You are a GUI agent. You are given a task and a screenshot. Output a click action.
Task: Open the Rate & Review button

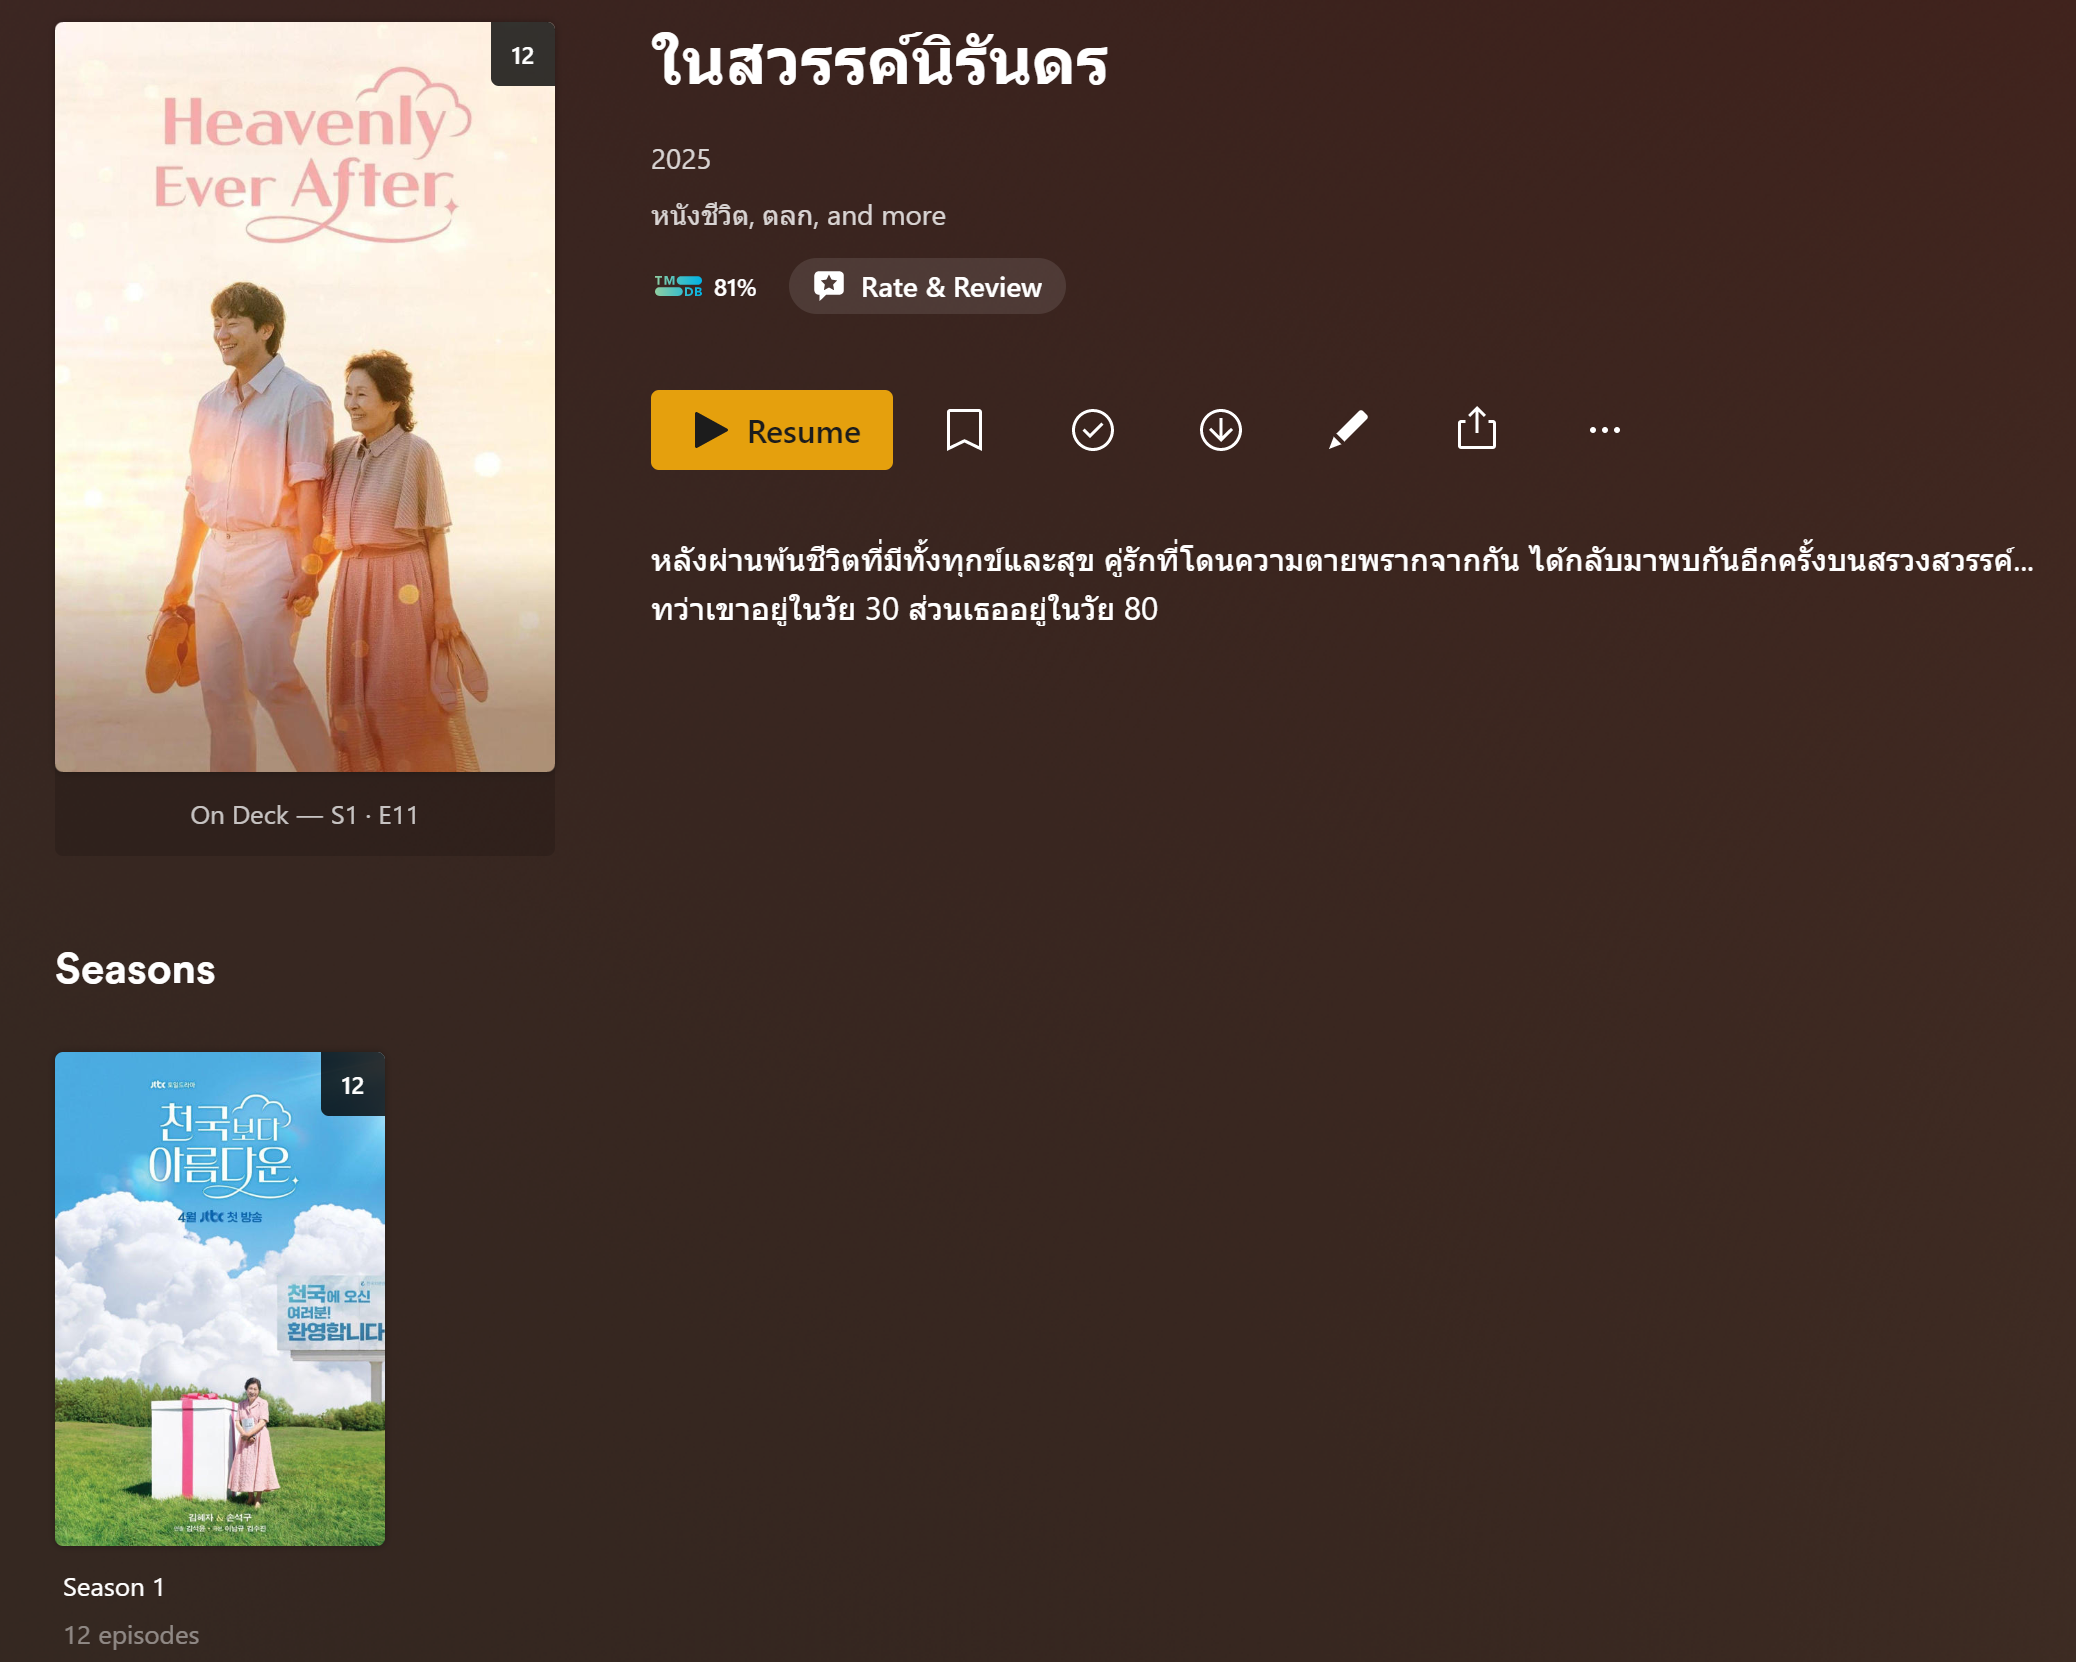click(x=927, y=287)
